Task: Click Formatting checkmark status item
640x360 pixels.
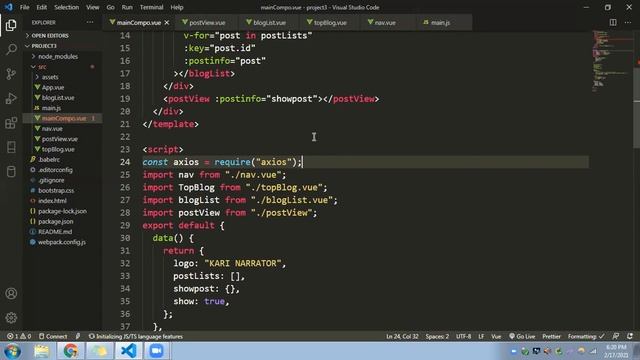Action: [586, 336]
